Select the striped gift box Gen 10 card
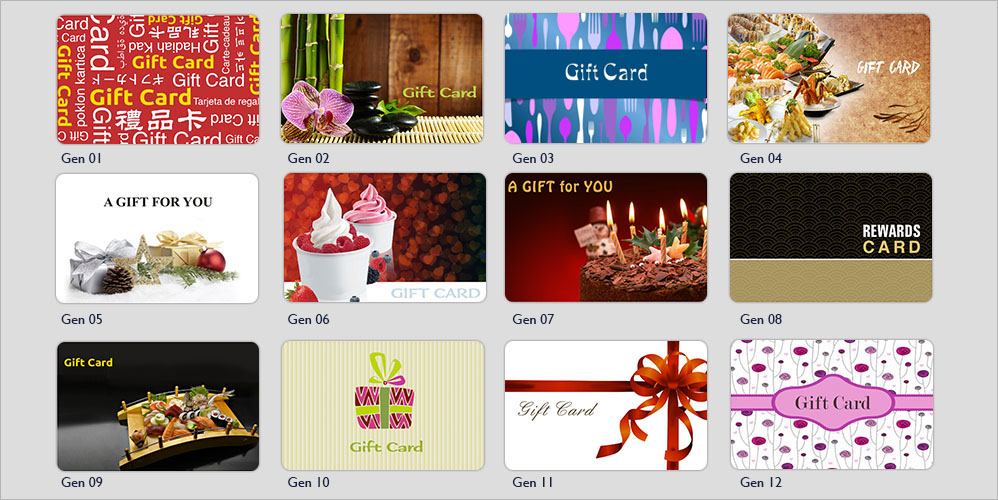This screenshot has width=998, height=500. [383, 405]
